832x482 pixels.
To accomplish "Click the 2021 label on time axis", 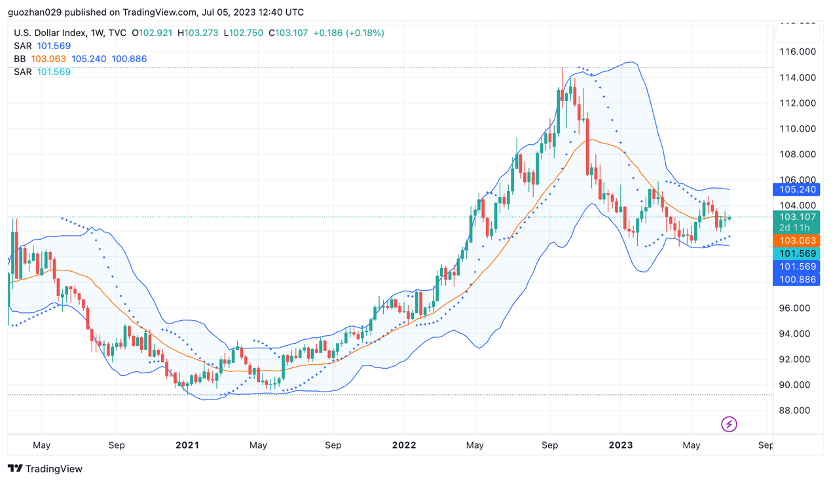I will click(x=187, y=445).
